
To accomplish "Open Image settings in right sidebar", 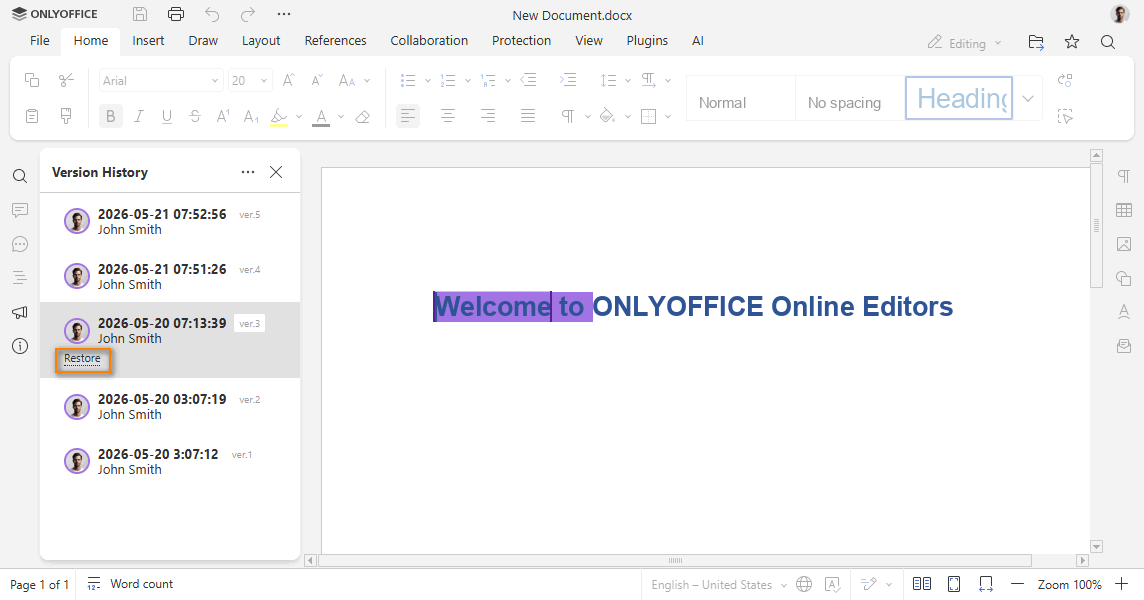I will 1124,245.
